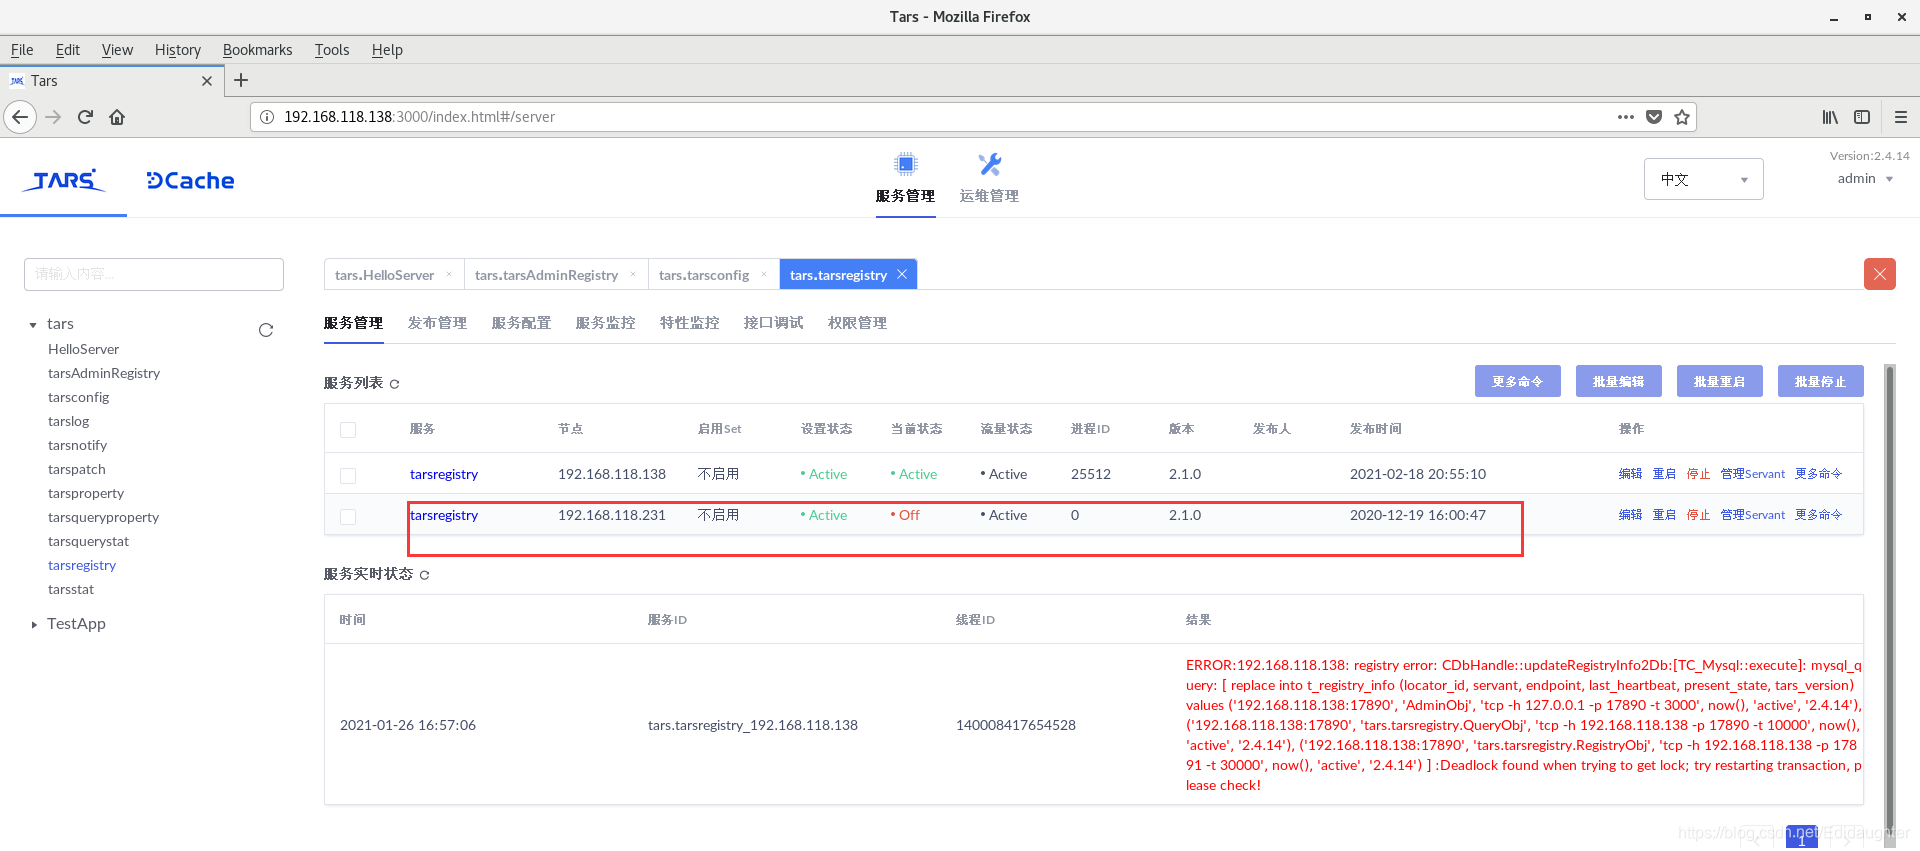
Task: Open 运维管理 wrench icon in header
Action: click(990, 164)
